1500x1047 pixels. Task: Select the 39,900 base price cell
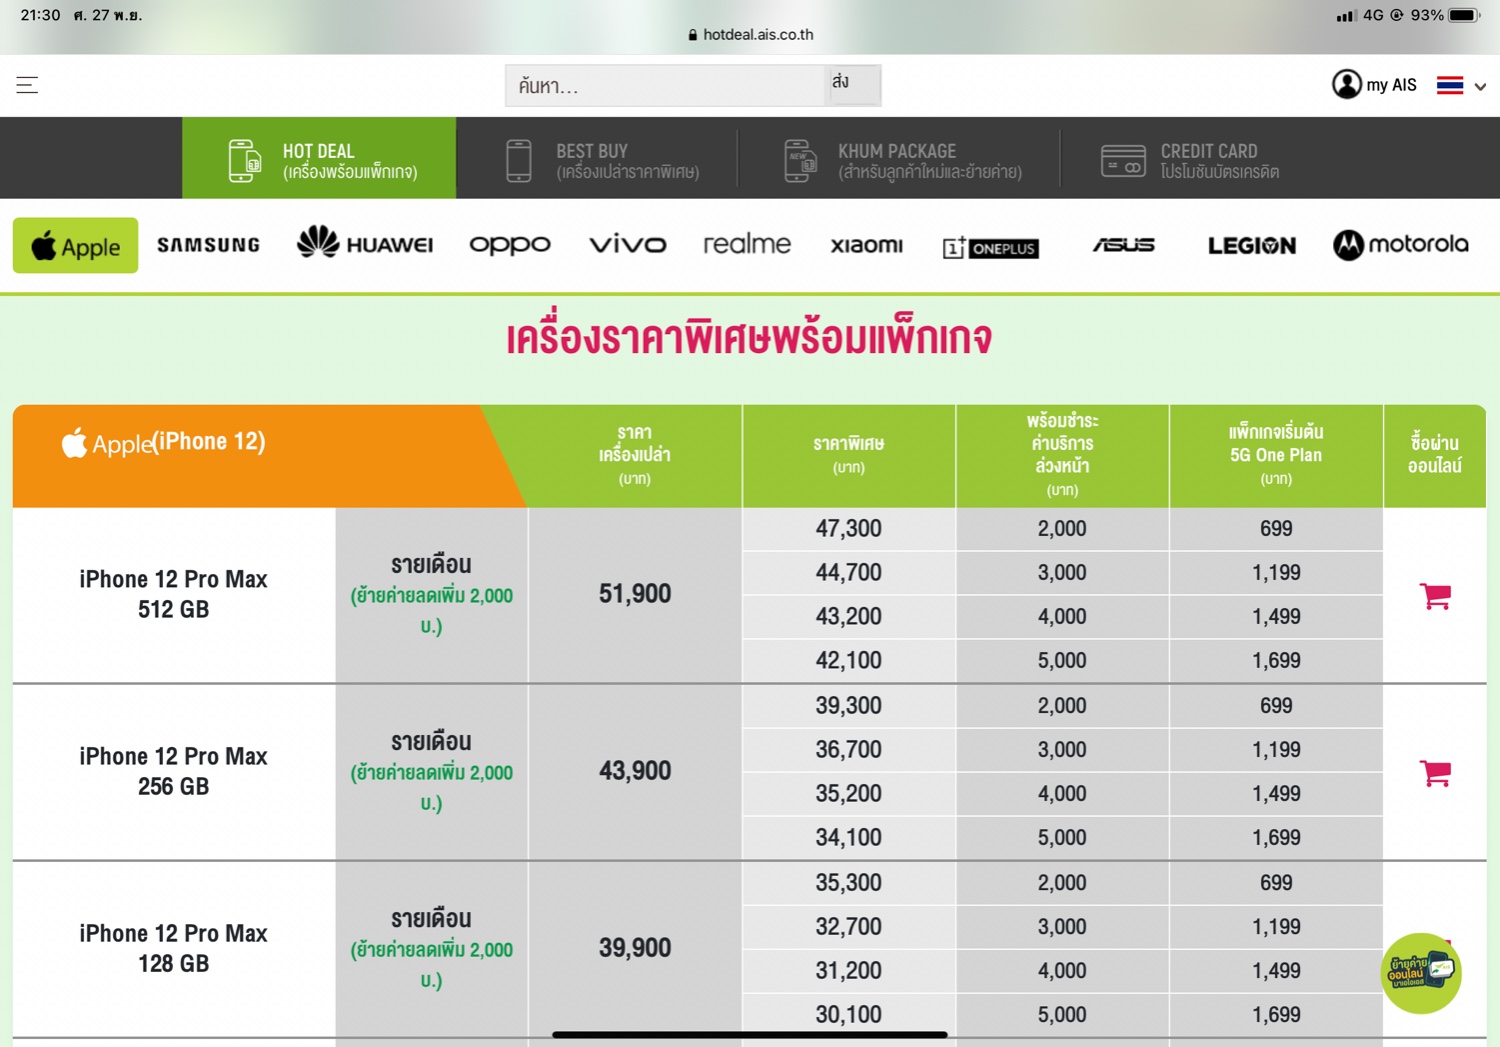pyautogui.click(x=635, y=948)
